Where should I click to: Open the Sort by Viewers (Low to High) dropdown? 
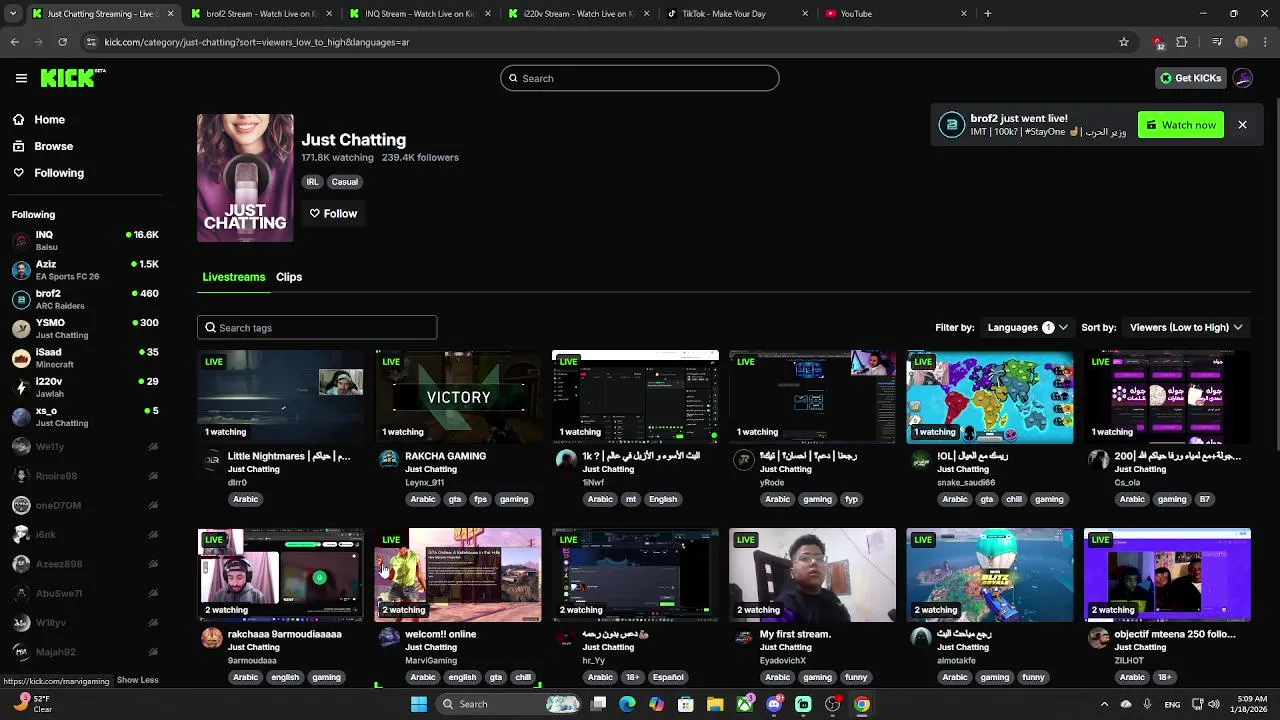(x=1186, y=327)
